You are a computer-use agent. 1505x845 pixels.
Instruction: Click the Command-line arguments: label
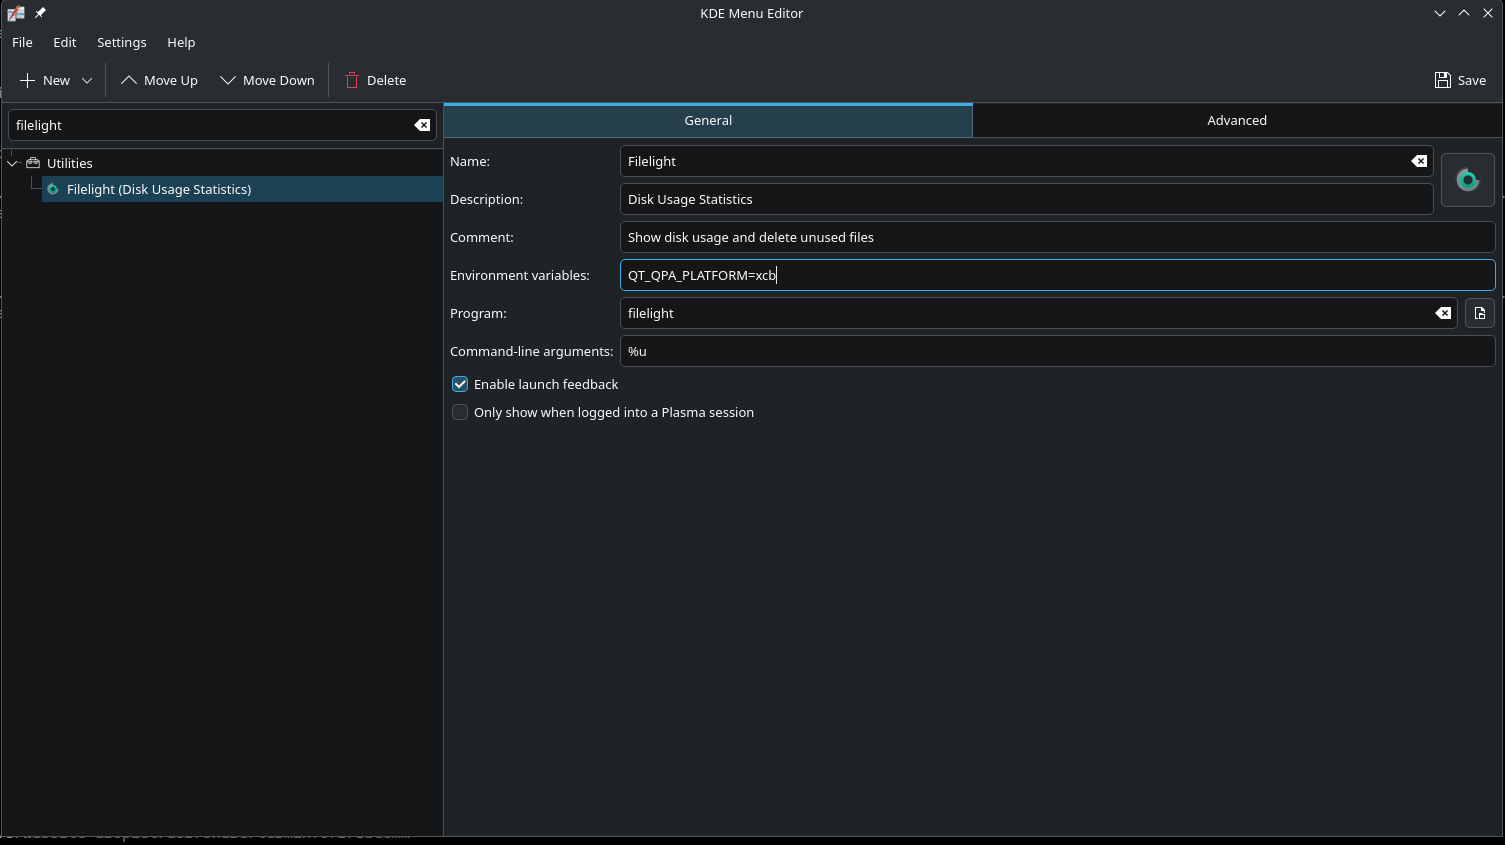531,351
